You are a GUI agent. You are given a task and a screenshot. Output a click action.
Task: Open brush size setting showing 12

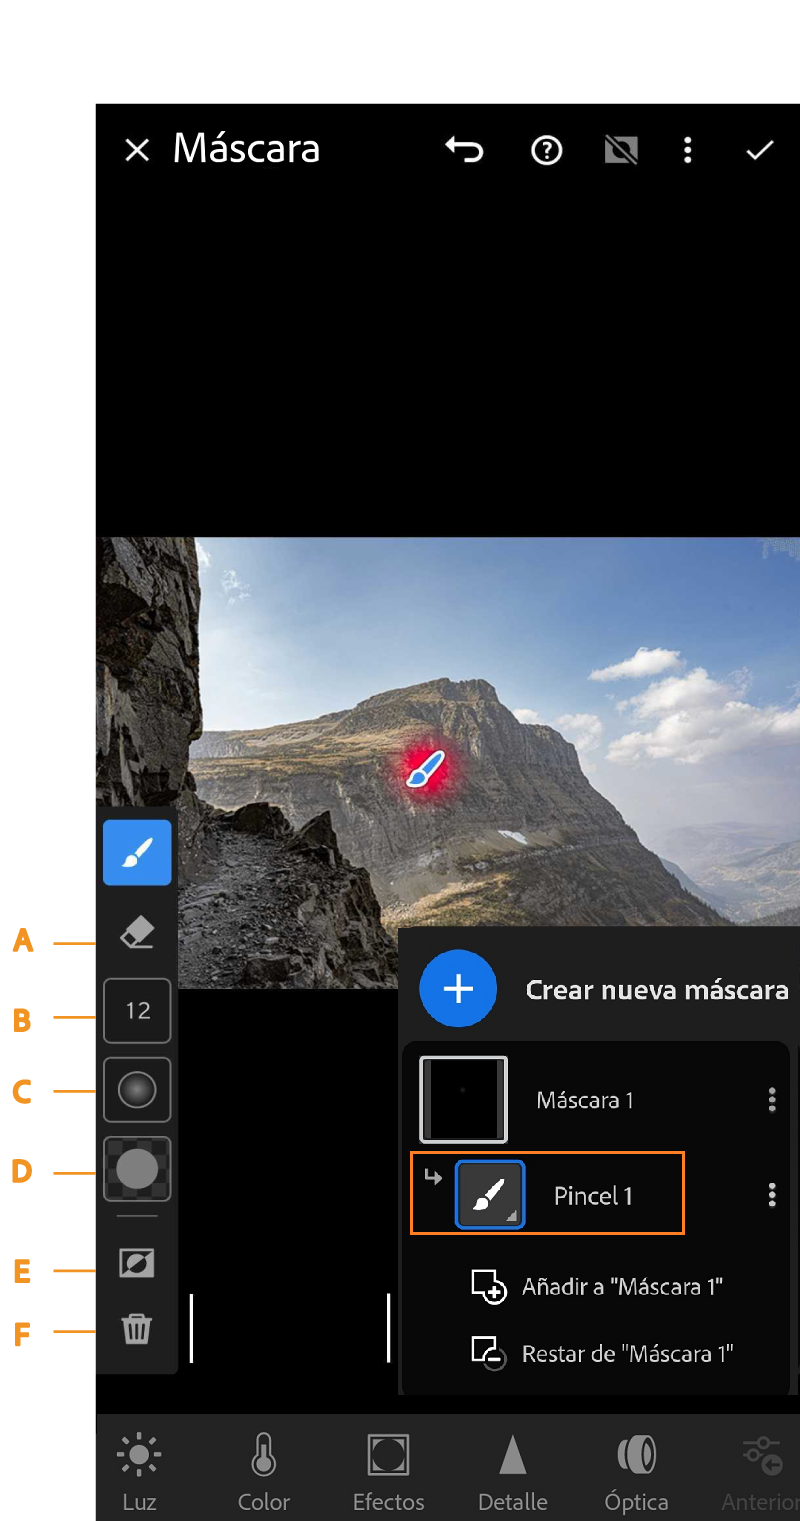137,1011
